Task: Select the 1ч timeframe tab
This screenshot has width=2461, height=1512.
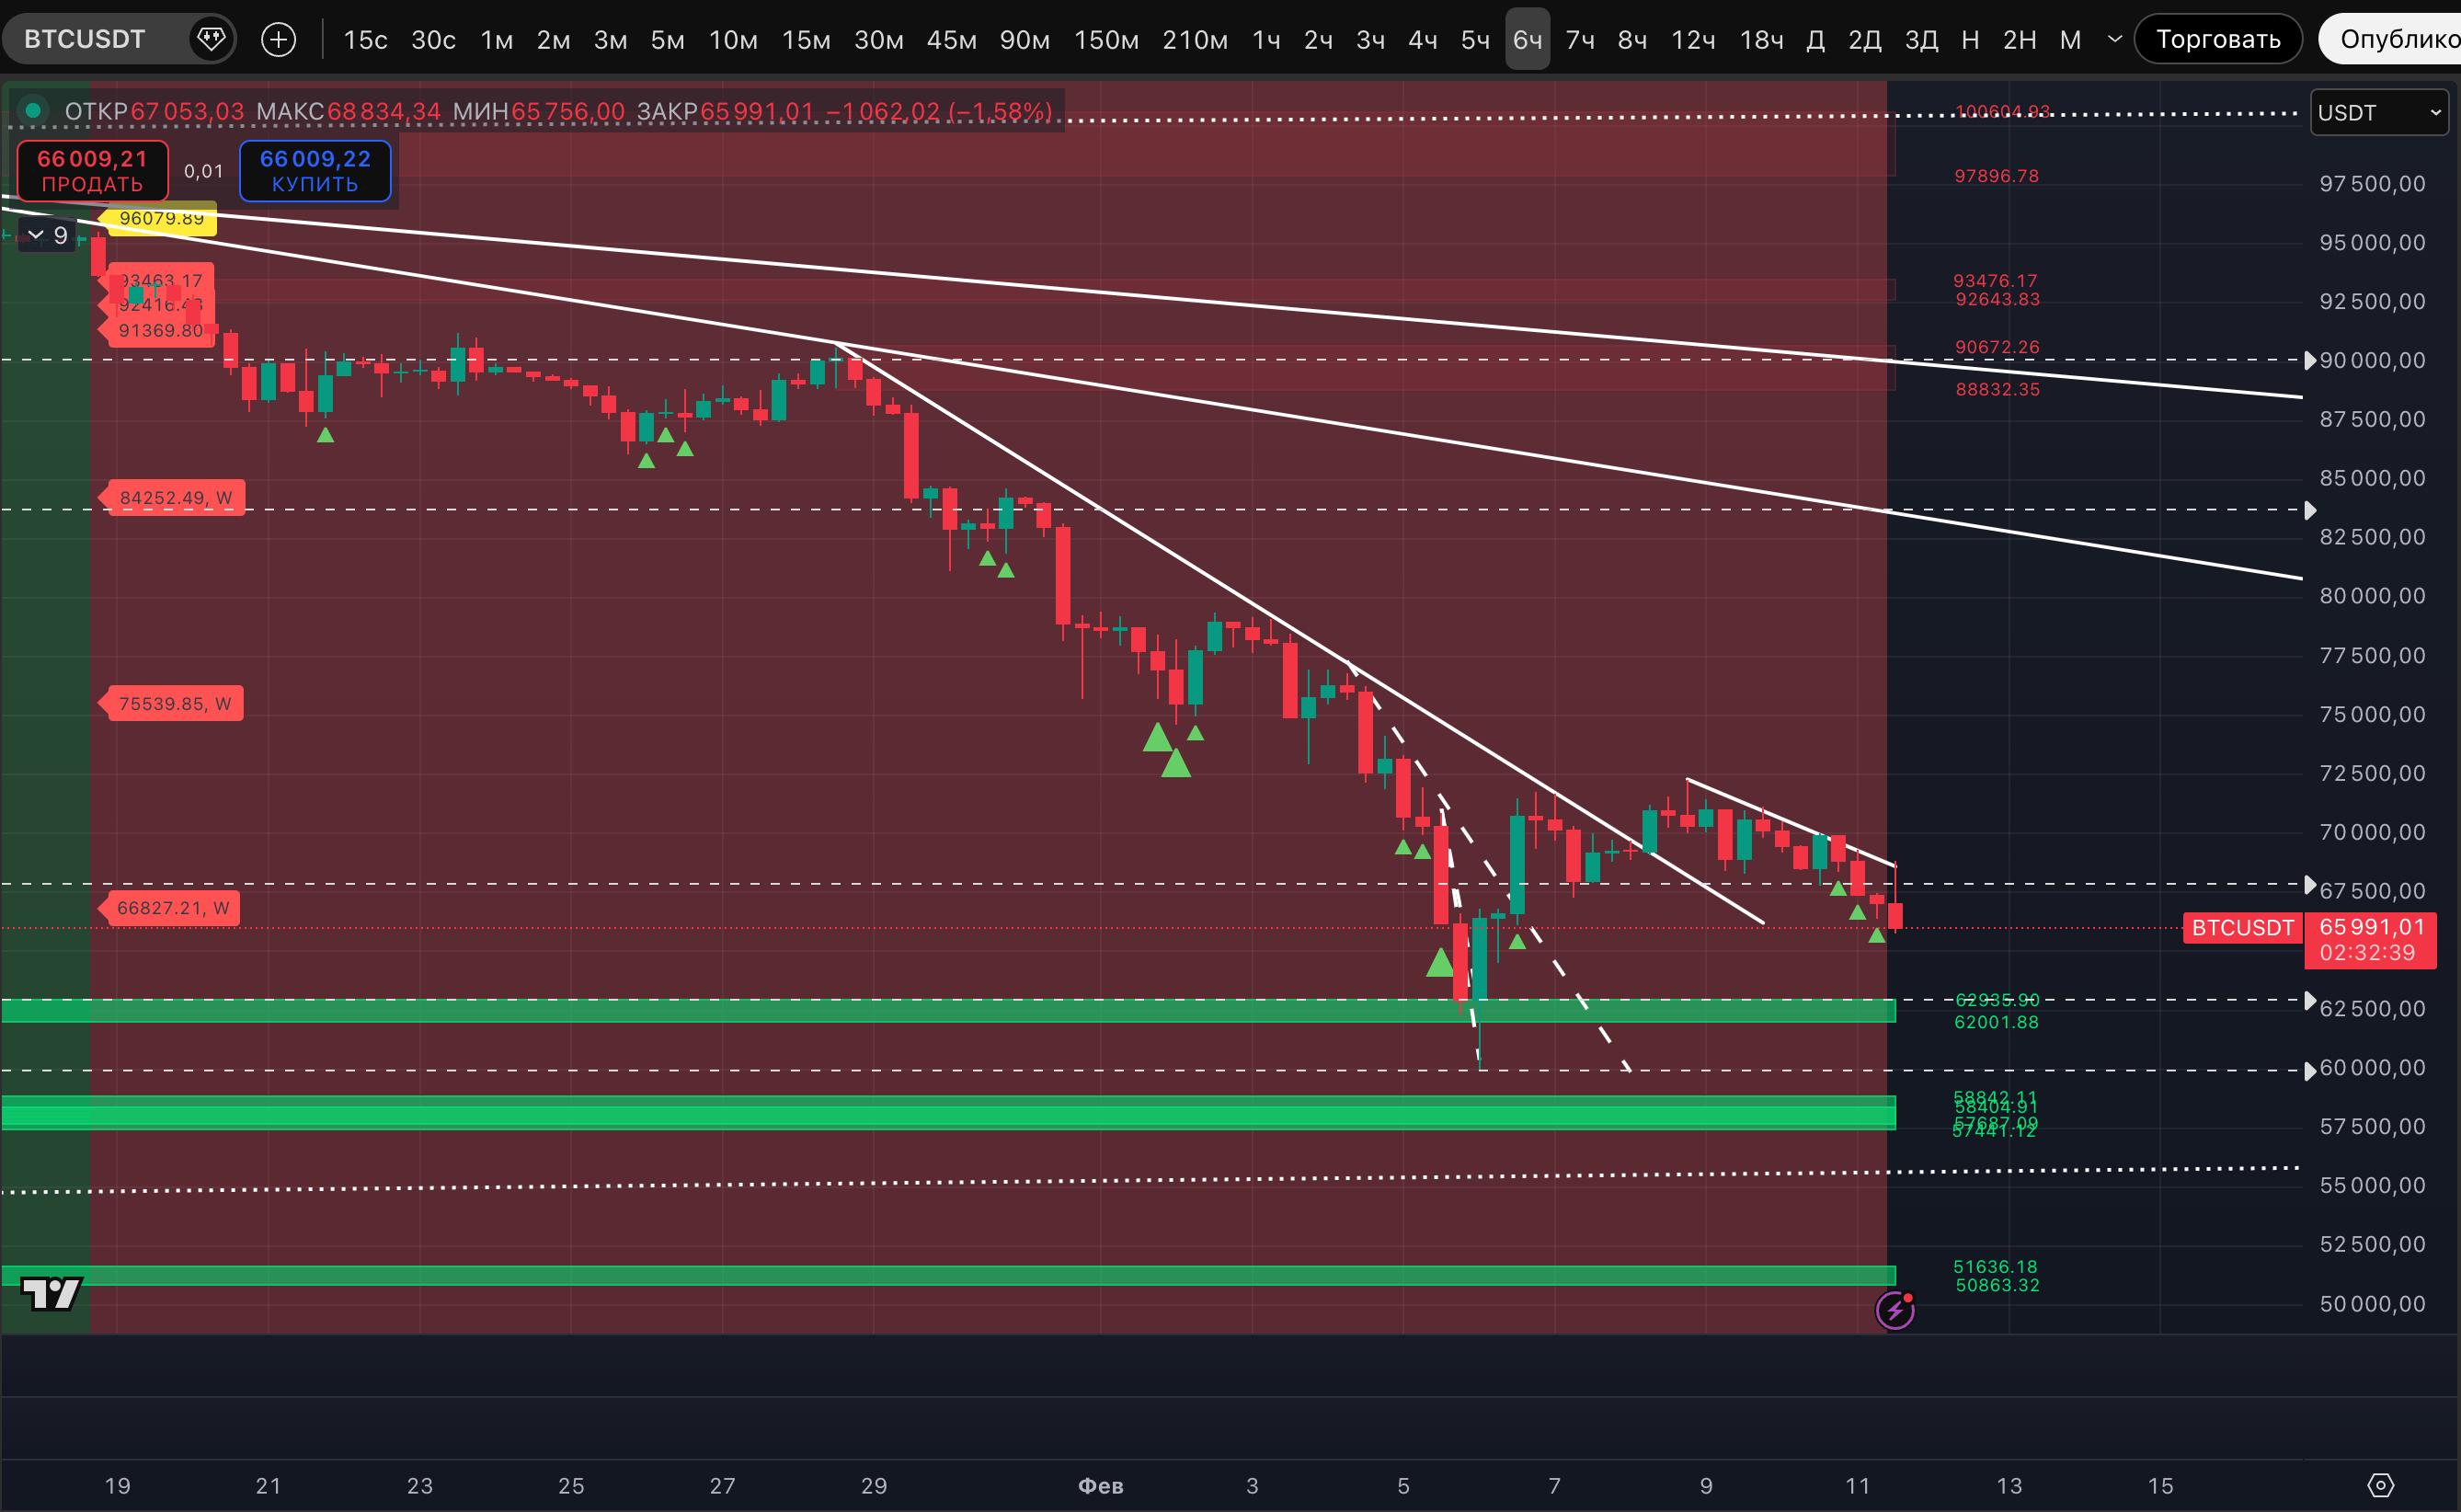Action: tap(1266, 39)
